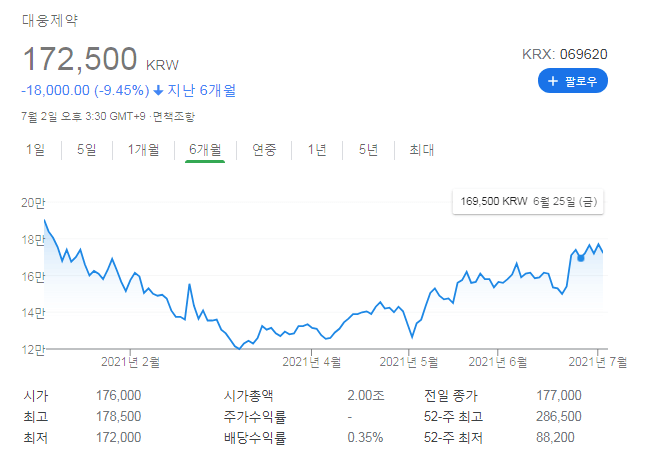Show the 5년 chart range

(368, 150)
